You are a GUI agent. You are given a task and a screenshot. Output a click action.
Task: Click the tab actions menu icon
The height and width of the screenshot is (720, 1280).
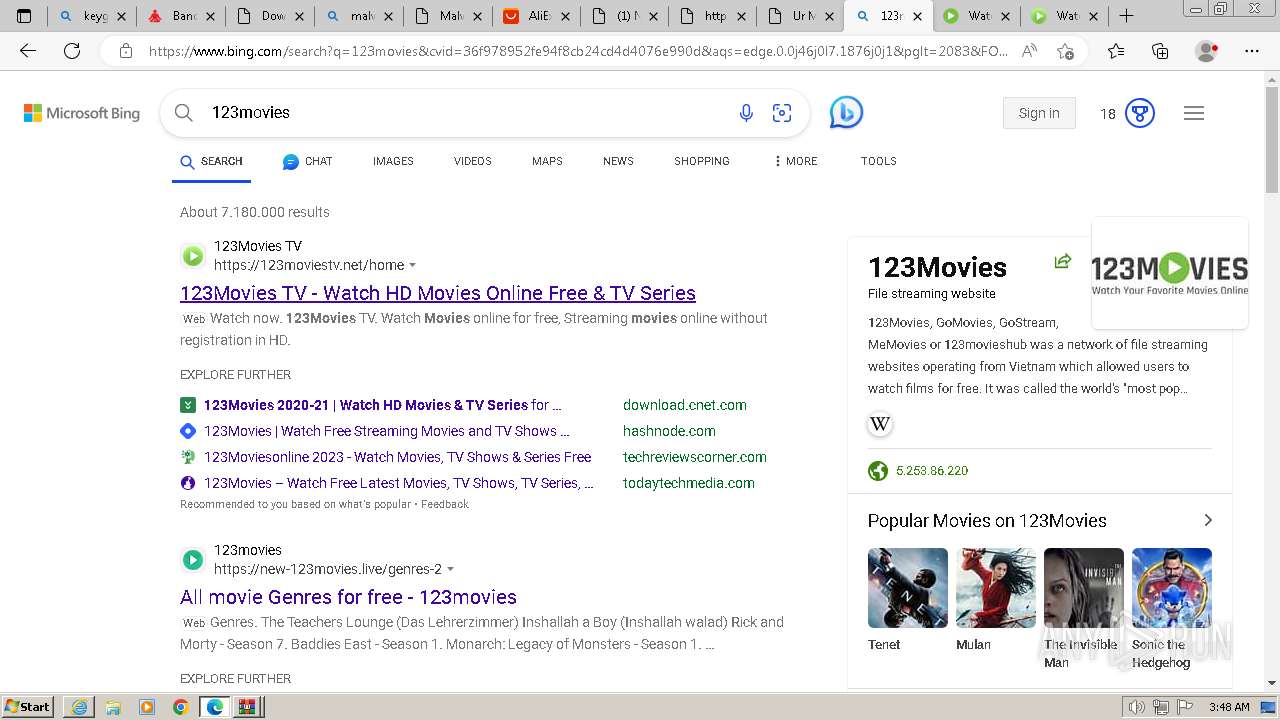(x=24, y=16)
